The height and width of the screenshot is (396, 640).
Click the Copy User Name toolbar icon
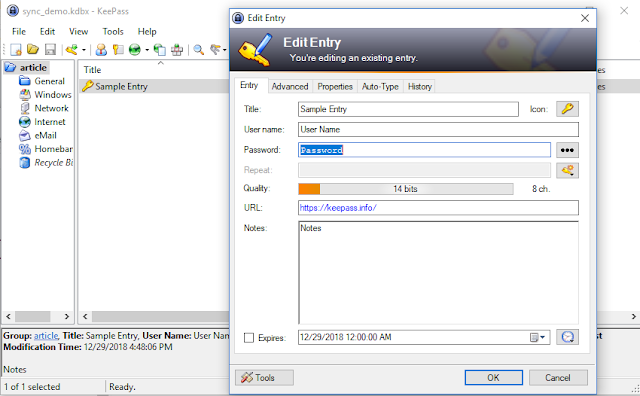point(101,50)
